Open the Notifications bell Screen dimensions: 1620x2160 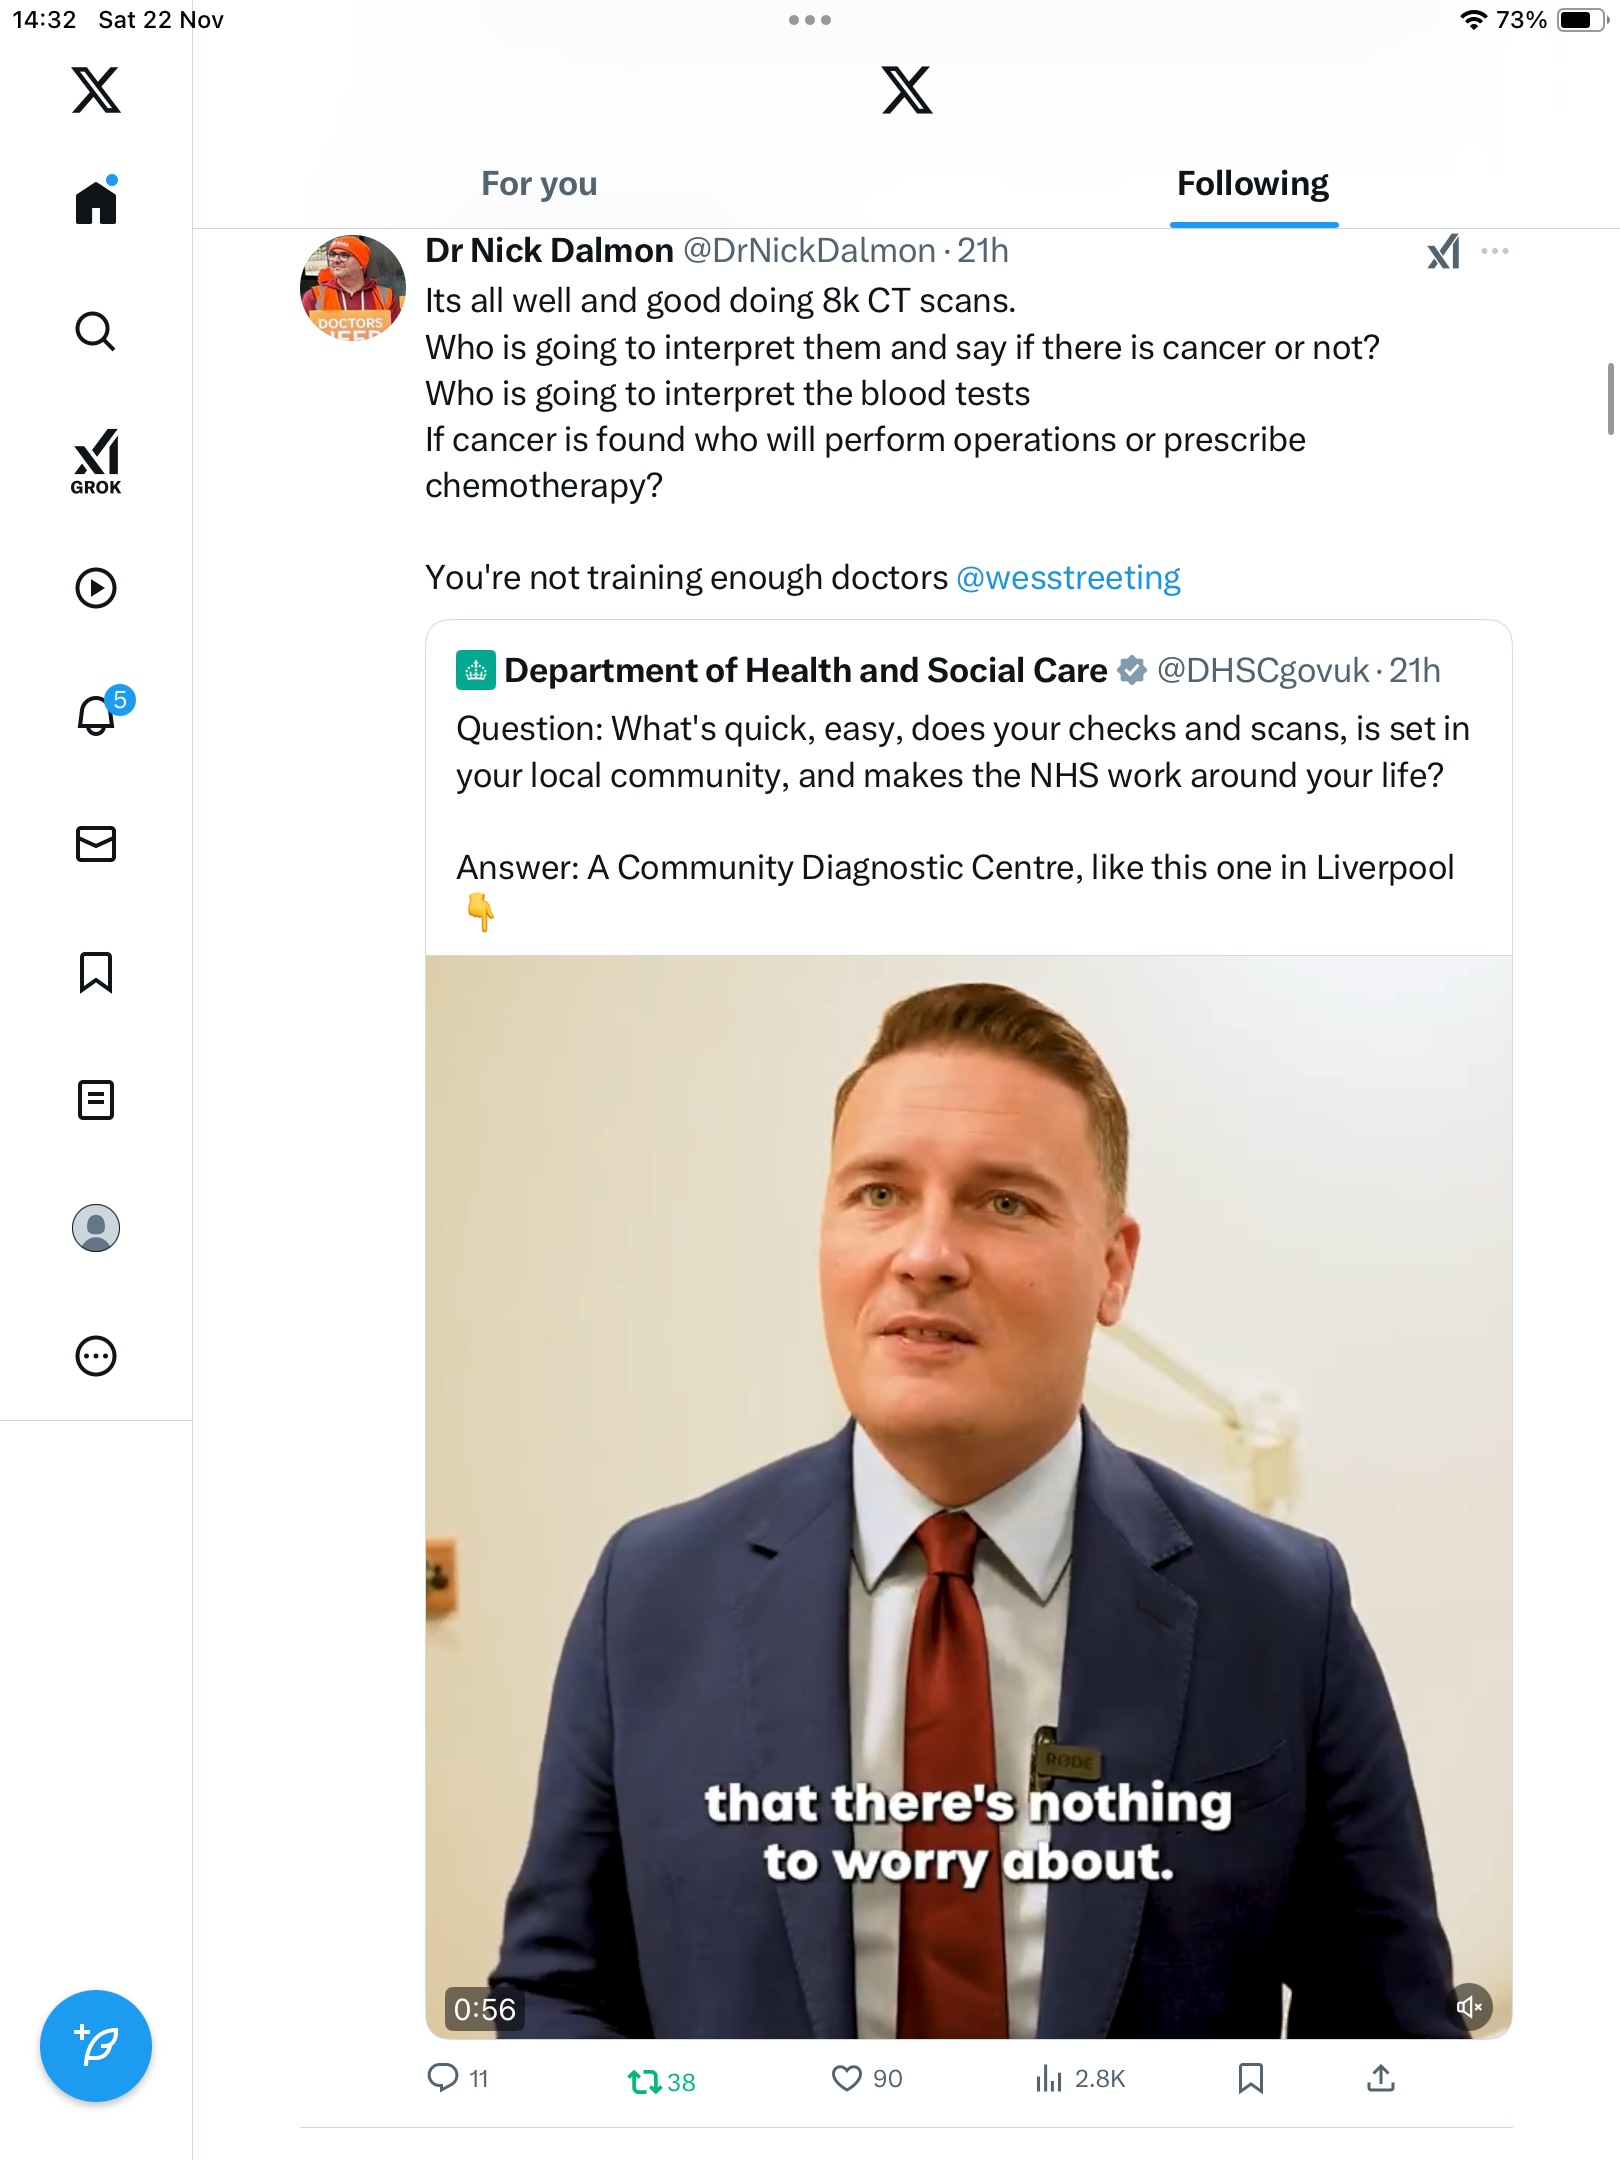[96, 715]
